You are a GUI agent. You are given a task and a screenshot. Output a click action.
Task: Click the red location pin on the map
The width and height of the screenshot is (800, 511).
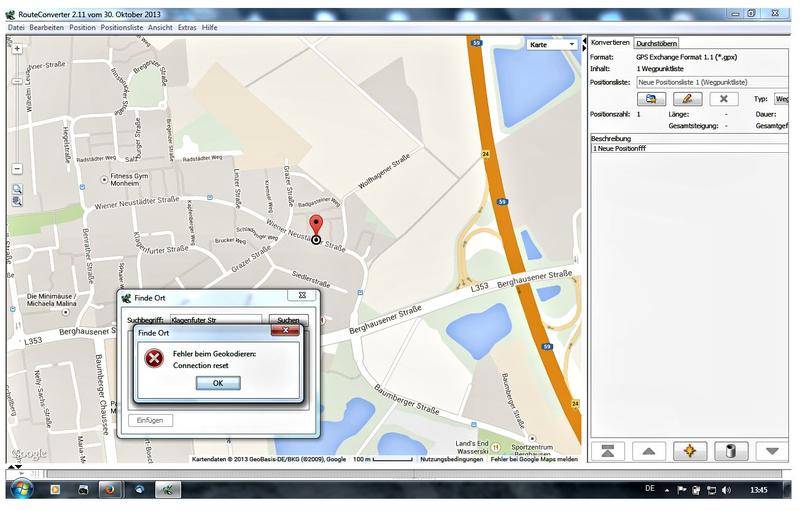316,224
